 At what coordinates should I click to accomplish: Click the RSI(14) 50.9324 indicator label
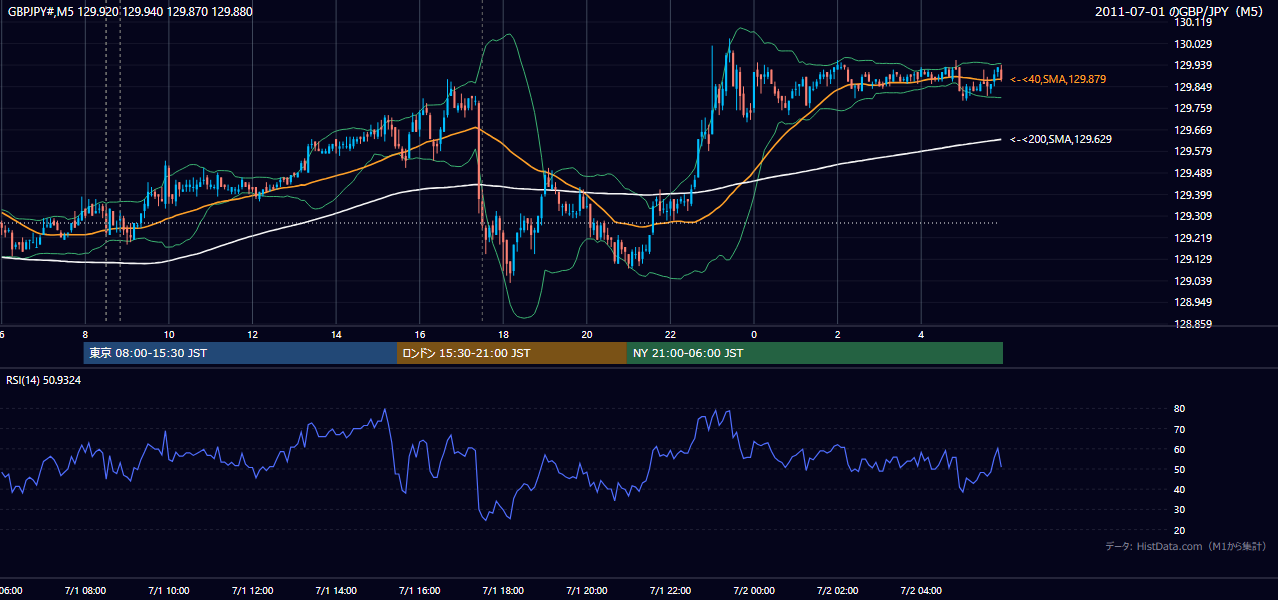click(44, 380)
